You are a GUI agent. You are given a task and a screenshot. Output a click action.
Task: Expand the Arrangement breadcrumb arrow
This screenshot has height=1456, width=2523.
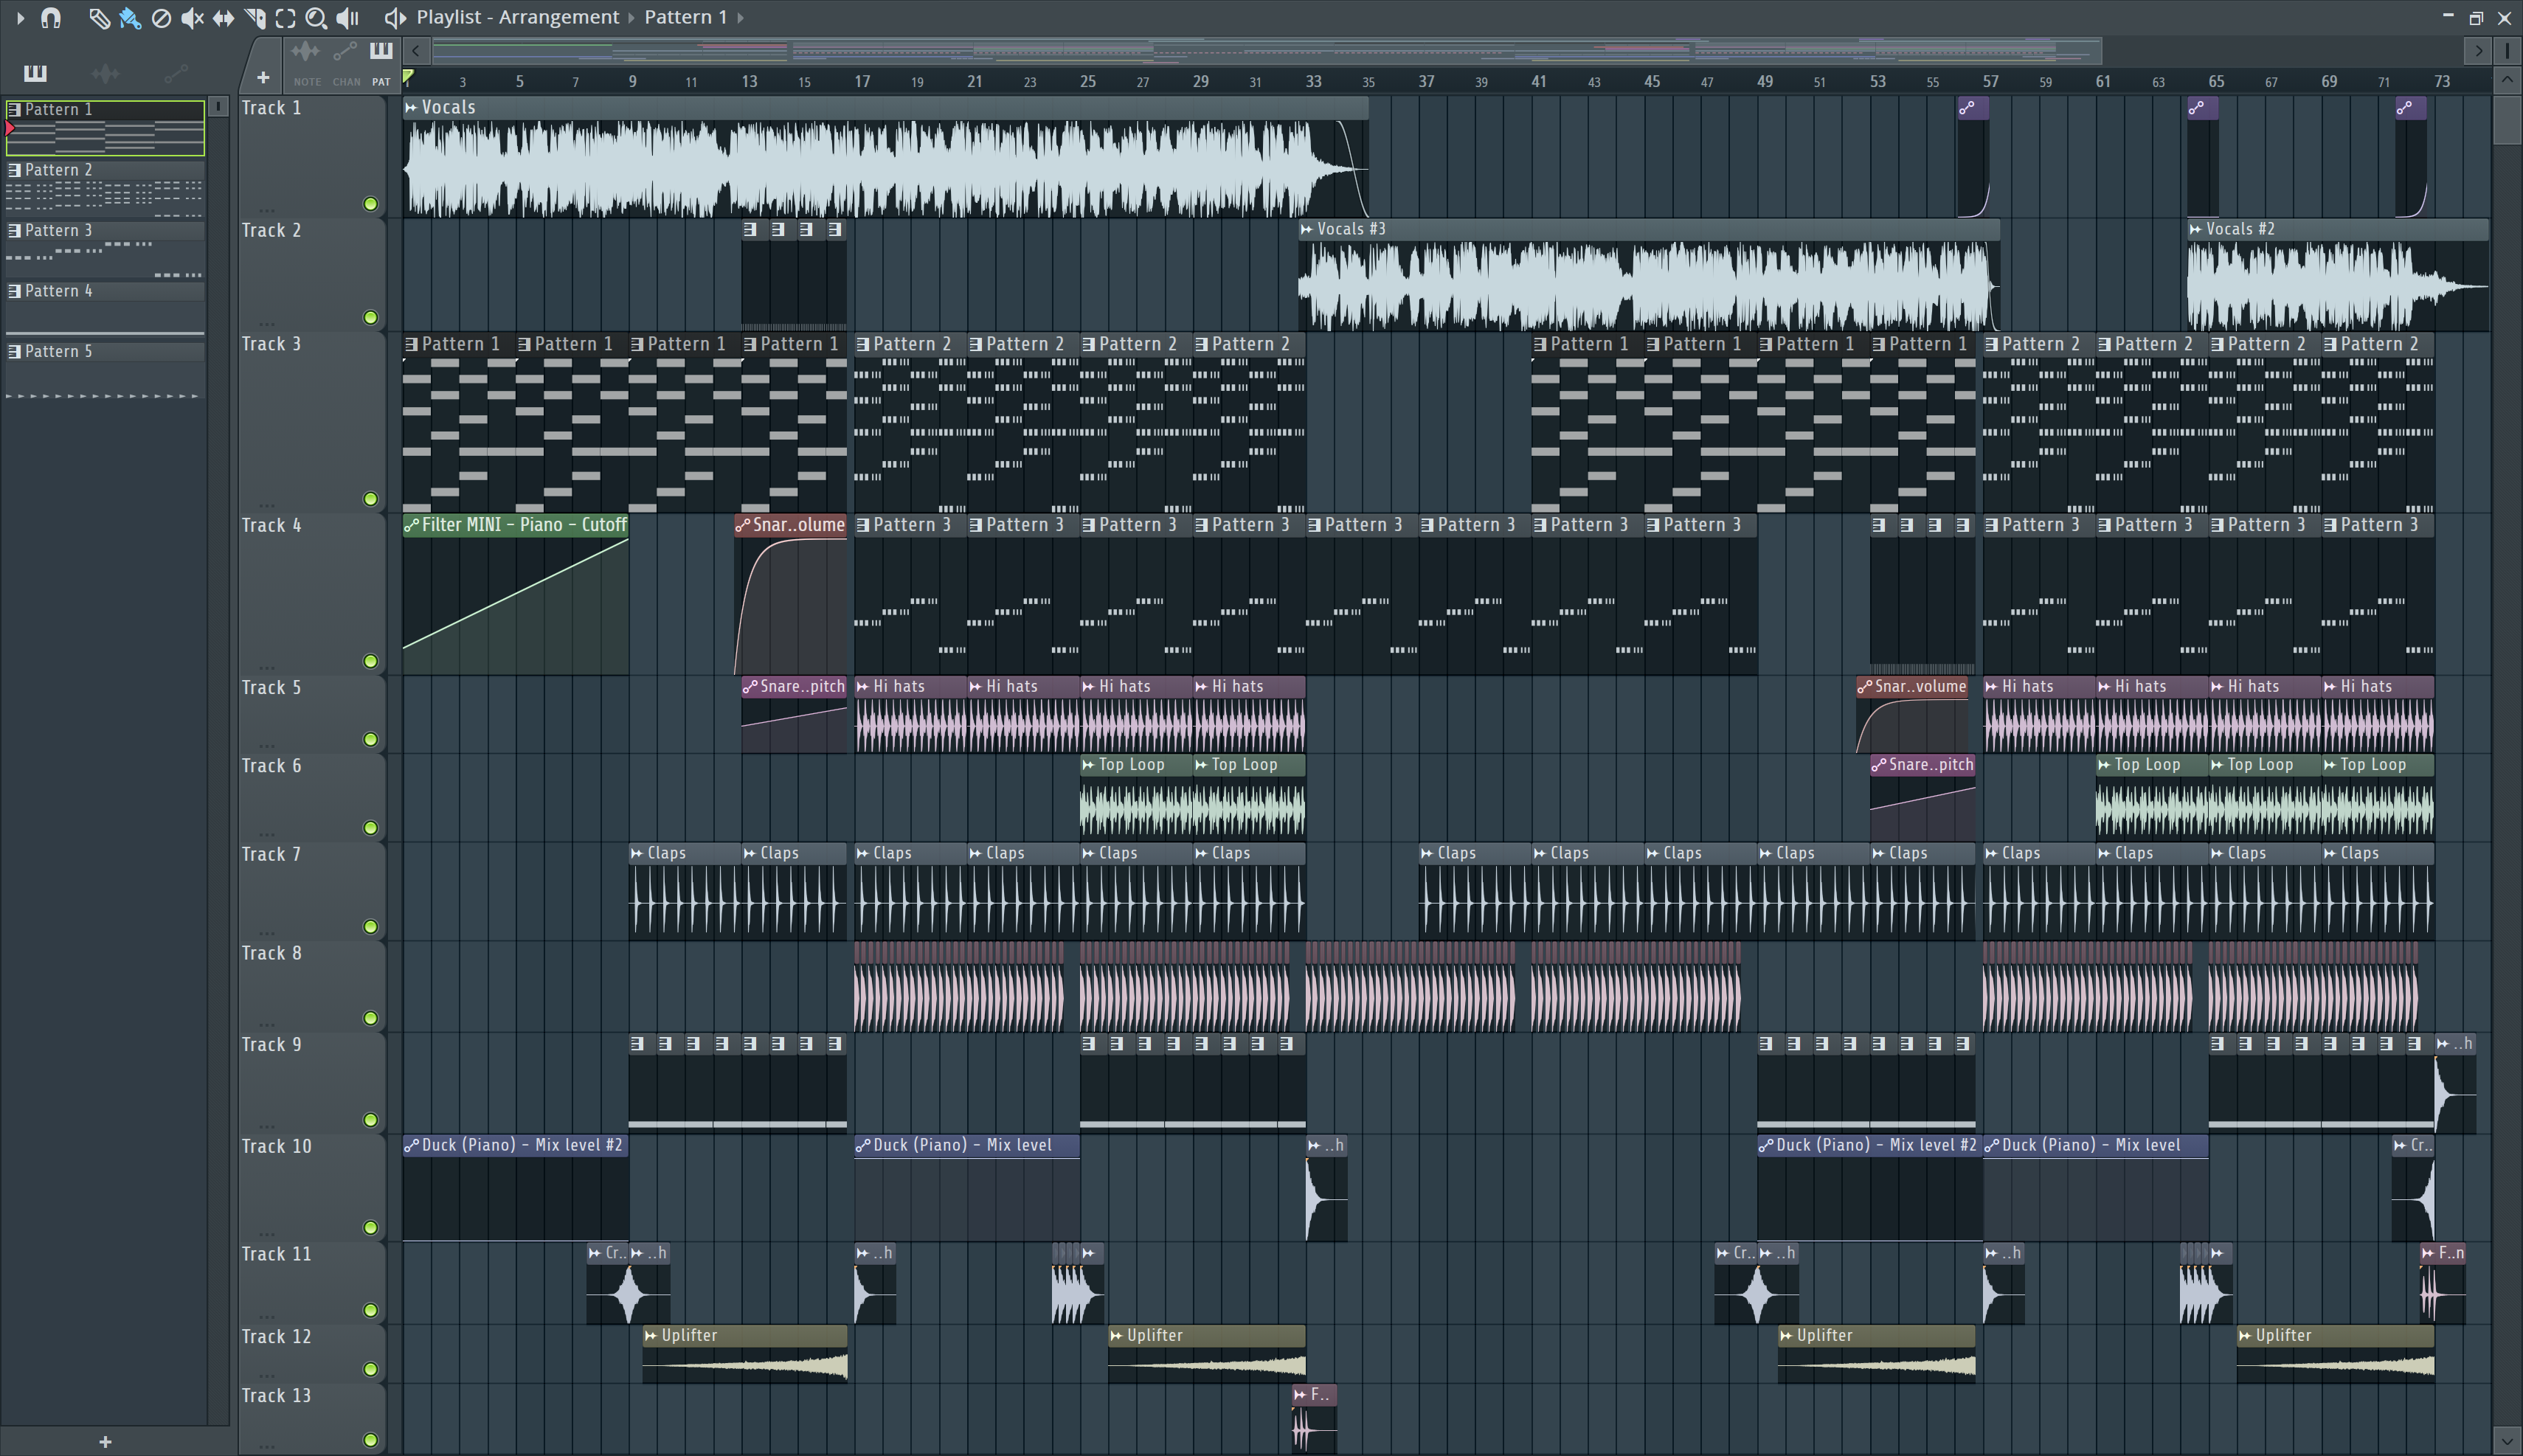click(x=632, y=18)
